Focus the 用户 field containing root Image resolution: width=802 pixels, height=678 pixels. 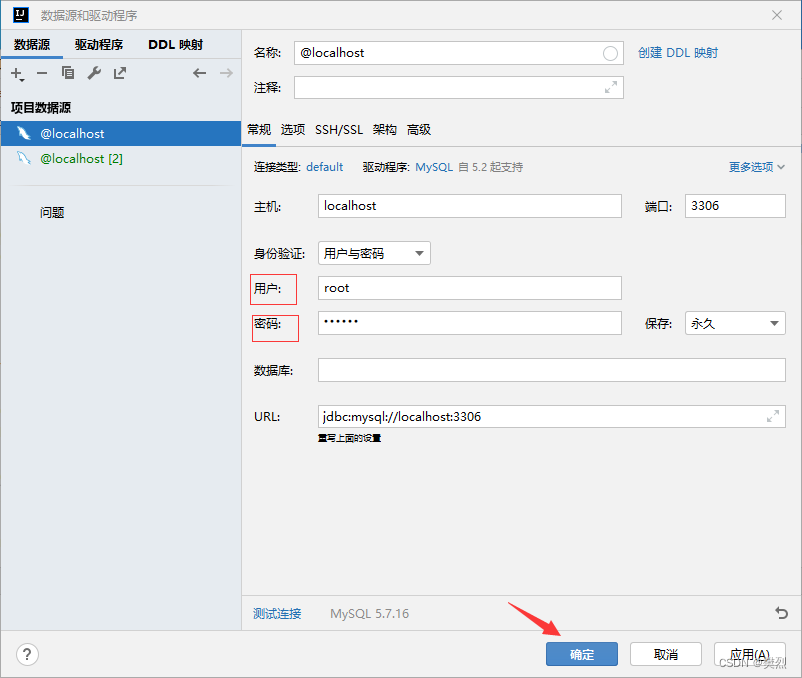470,288
